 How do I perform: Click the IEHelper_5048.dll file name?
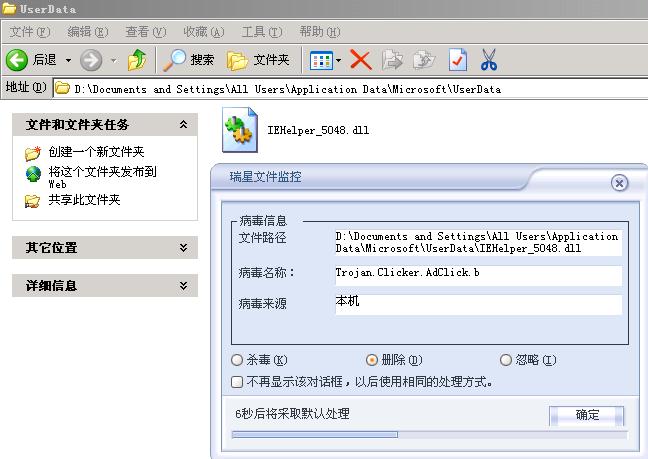(318, 130)
